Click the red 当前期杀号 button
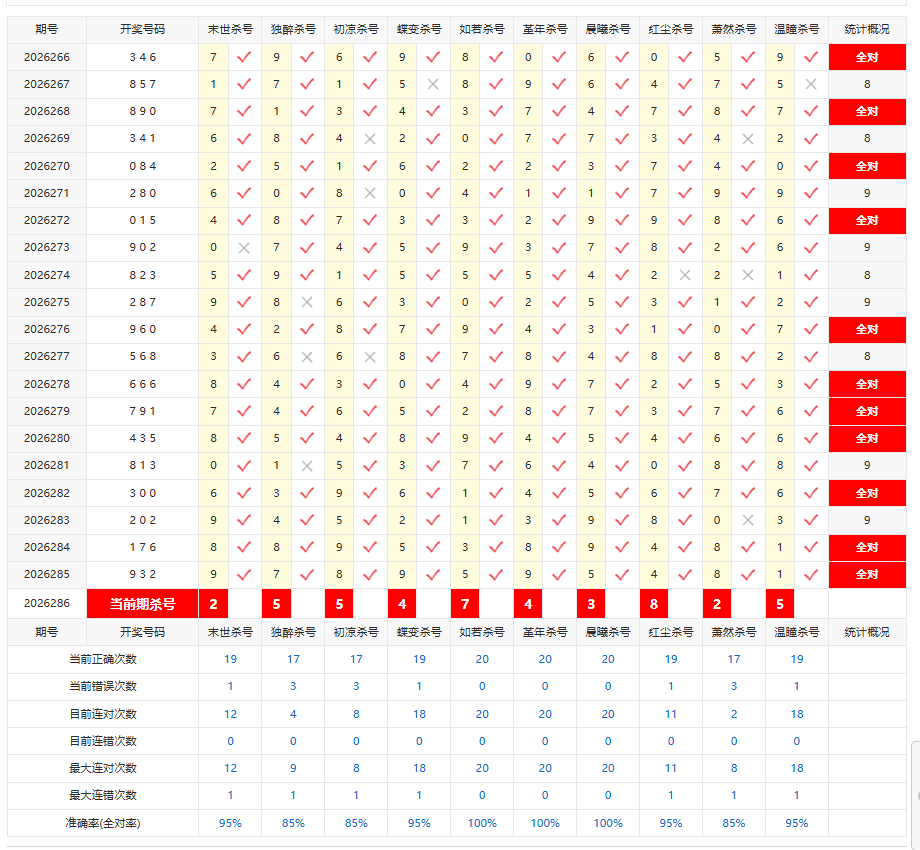 coord(143,604)
